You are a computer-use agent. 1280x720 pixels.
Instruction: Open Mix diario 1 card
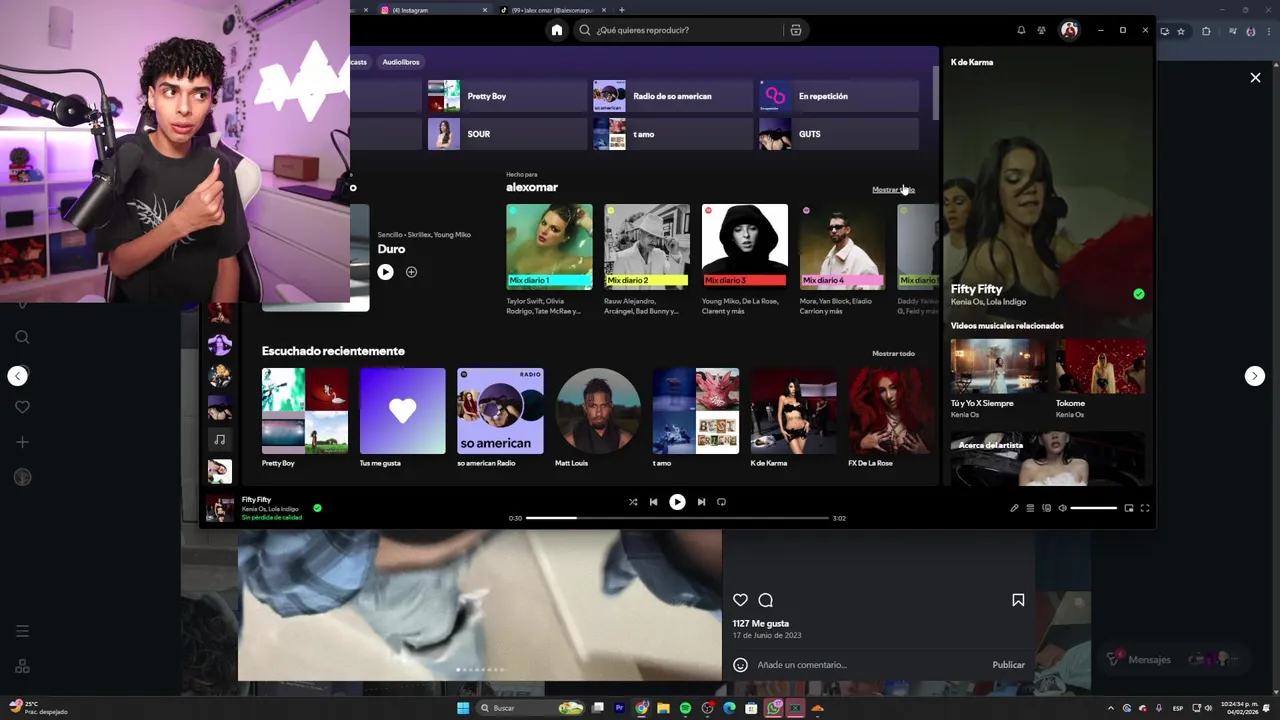point(549,260)
